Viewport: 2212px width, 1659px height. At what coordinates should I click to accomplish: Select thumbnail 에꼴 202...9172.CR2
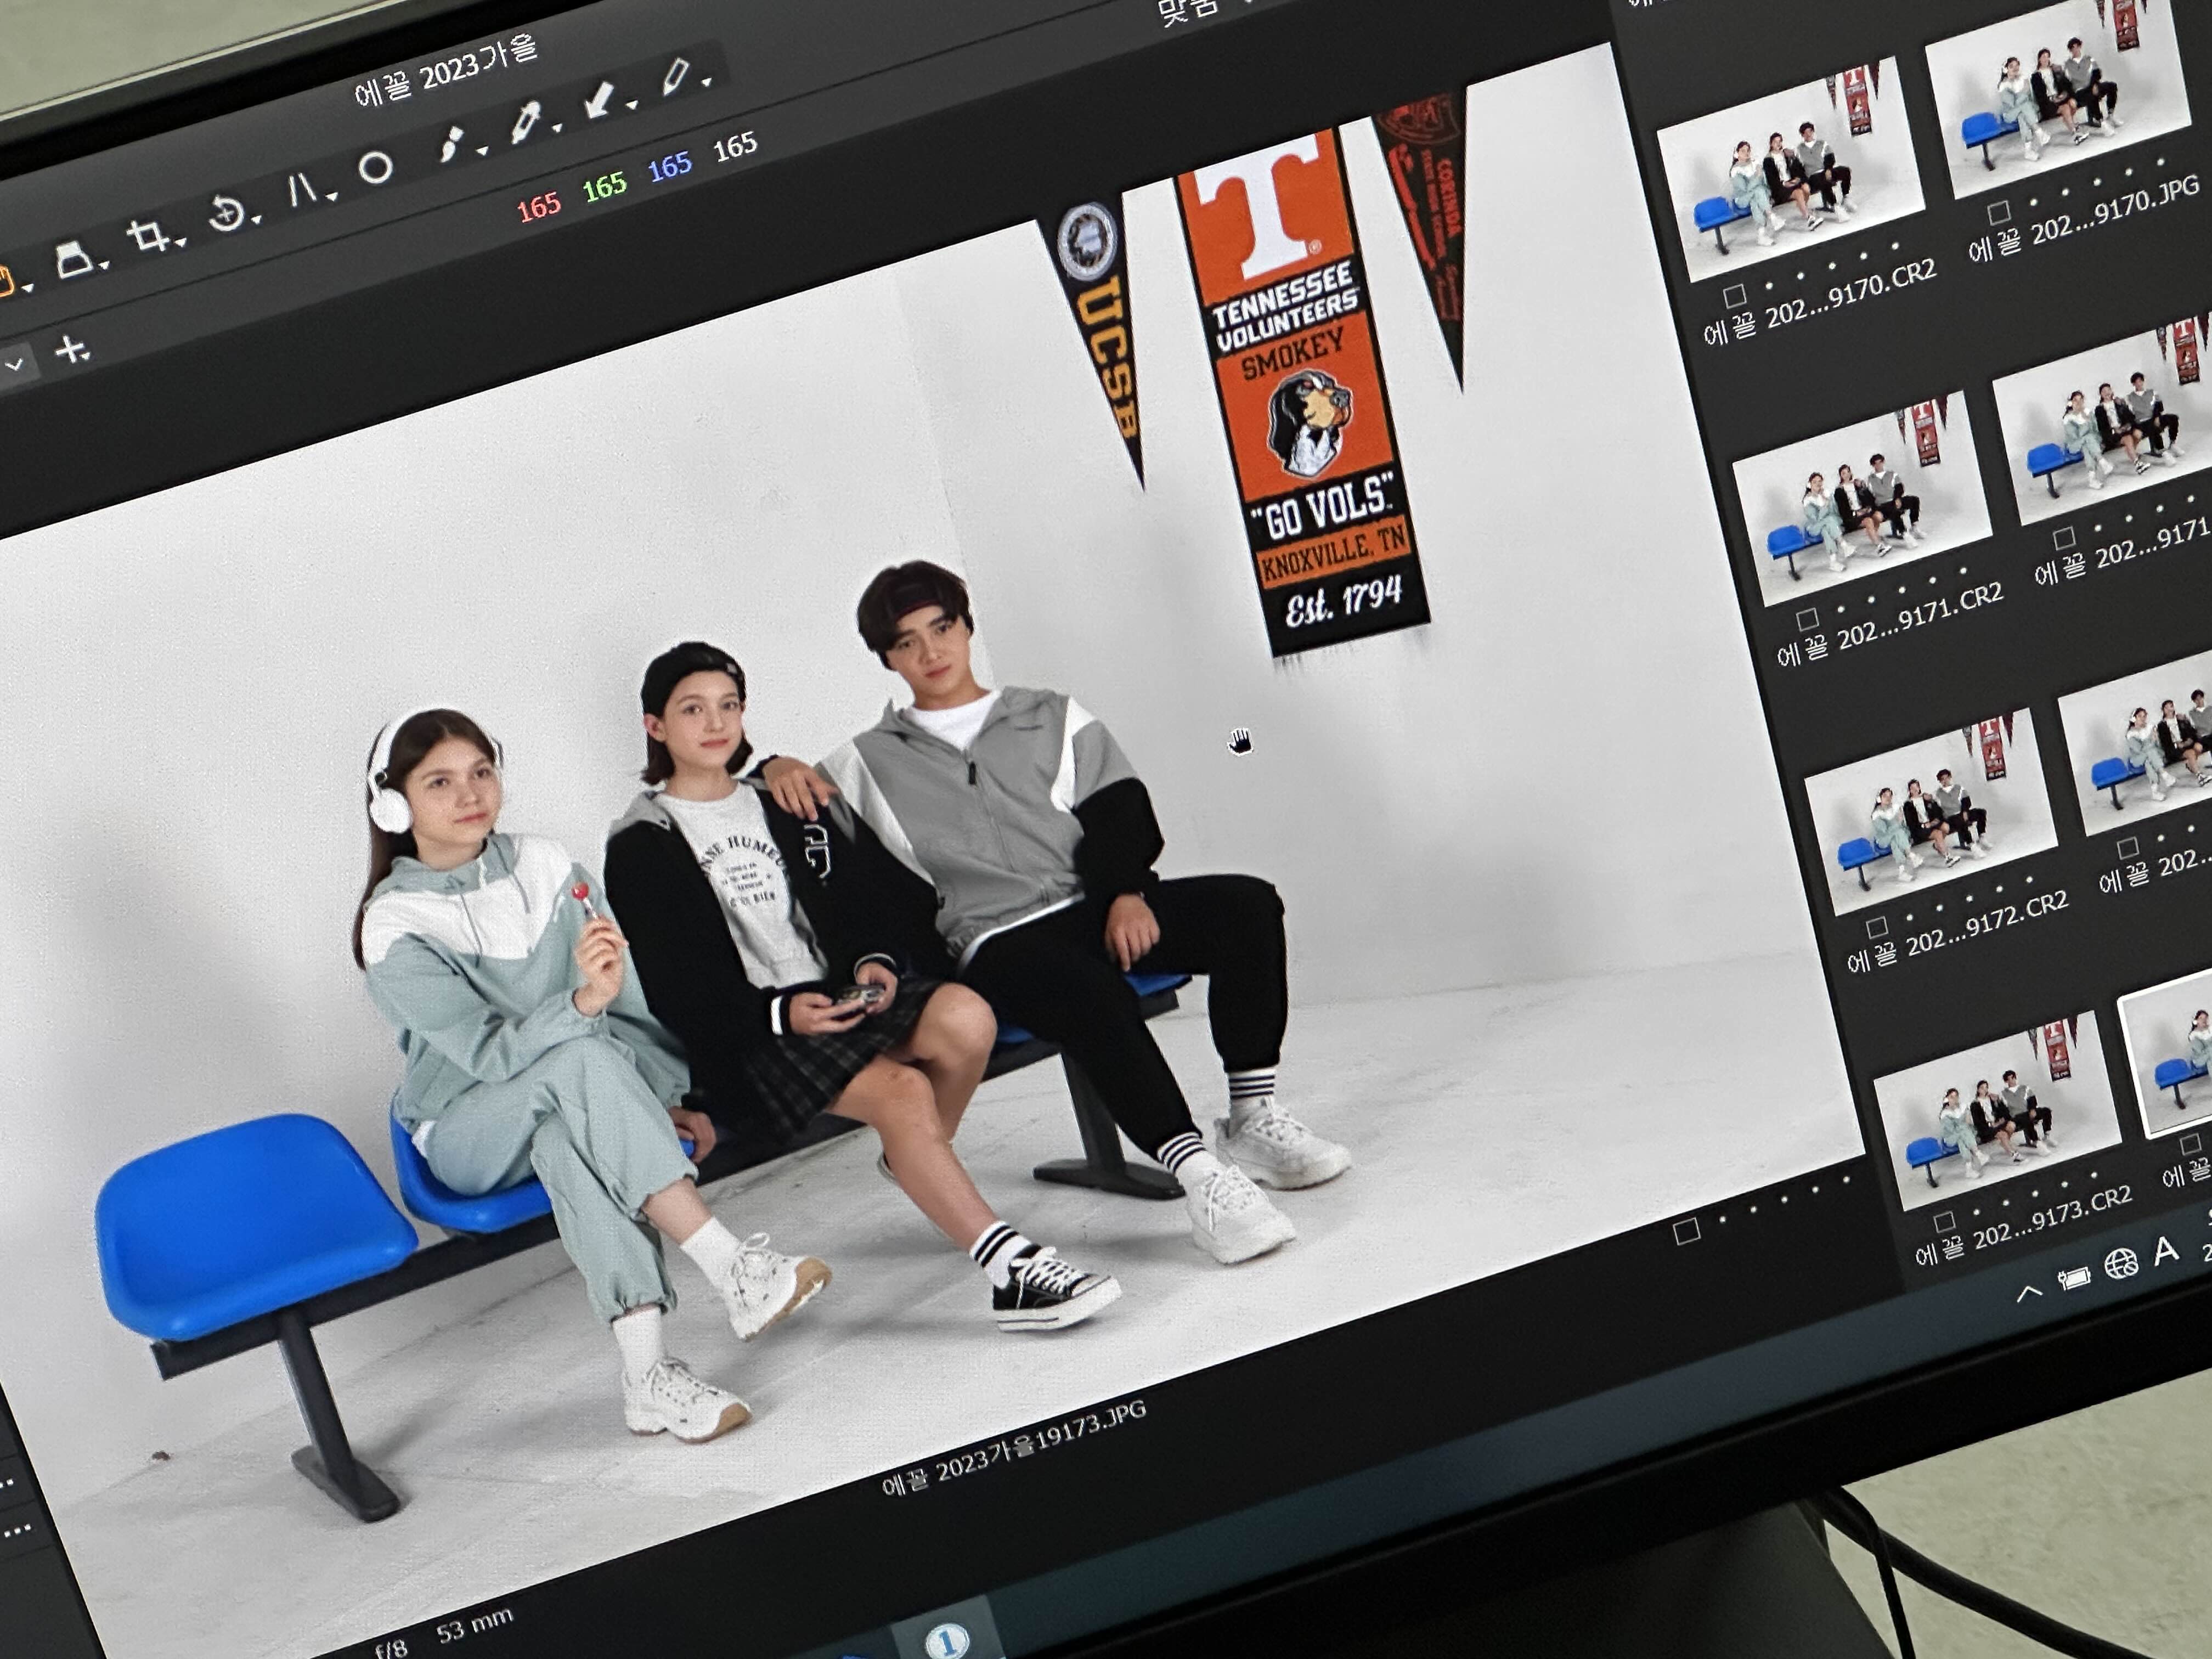pyautogui.click(x=1930, y=812)
